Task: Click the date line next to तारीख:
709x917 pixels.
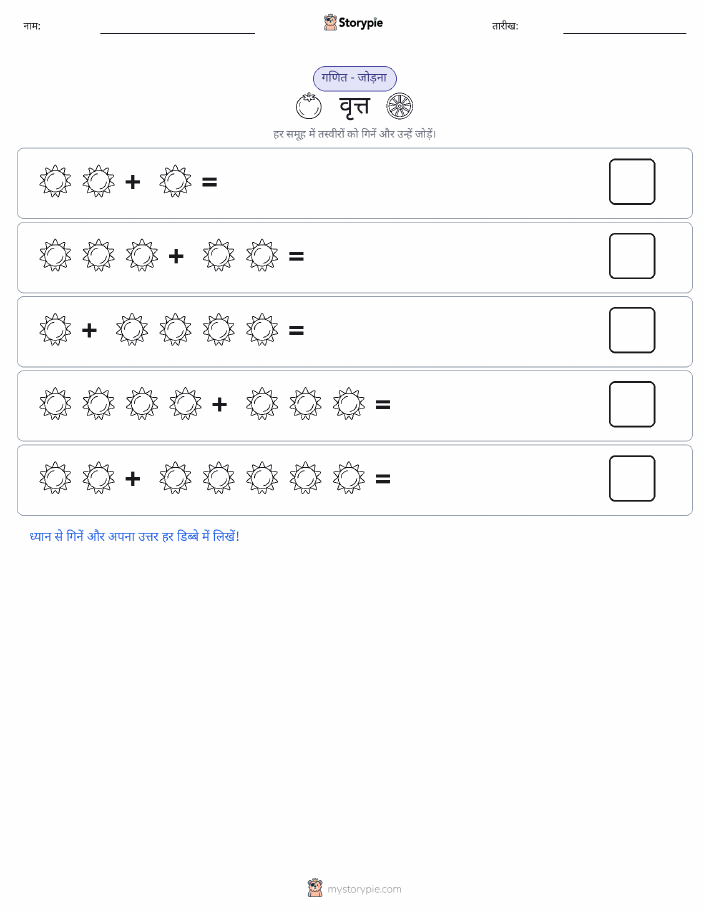Action: click(624, 33)
